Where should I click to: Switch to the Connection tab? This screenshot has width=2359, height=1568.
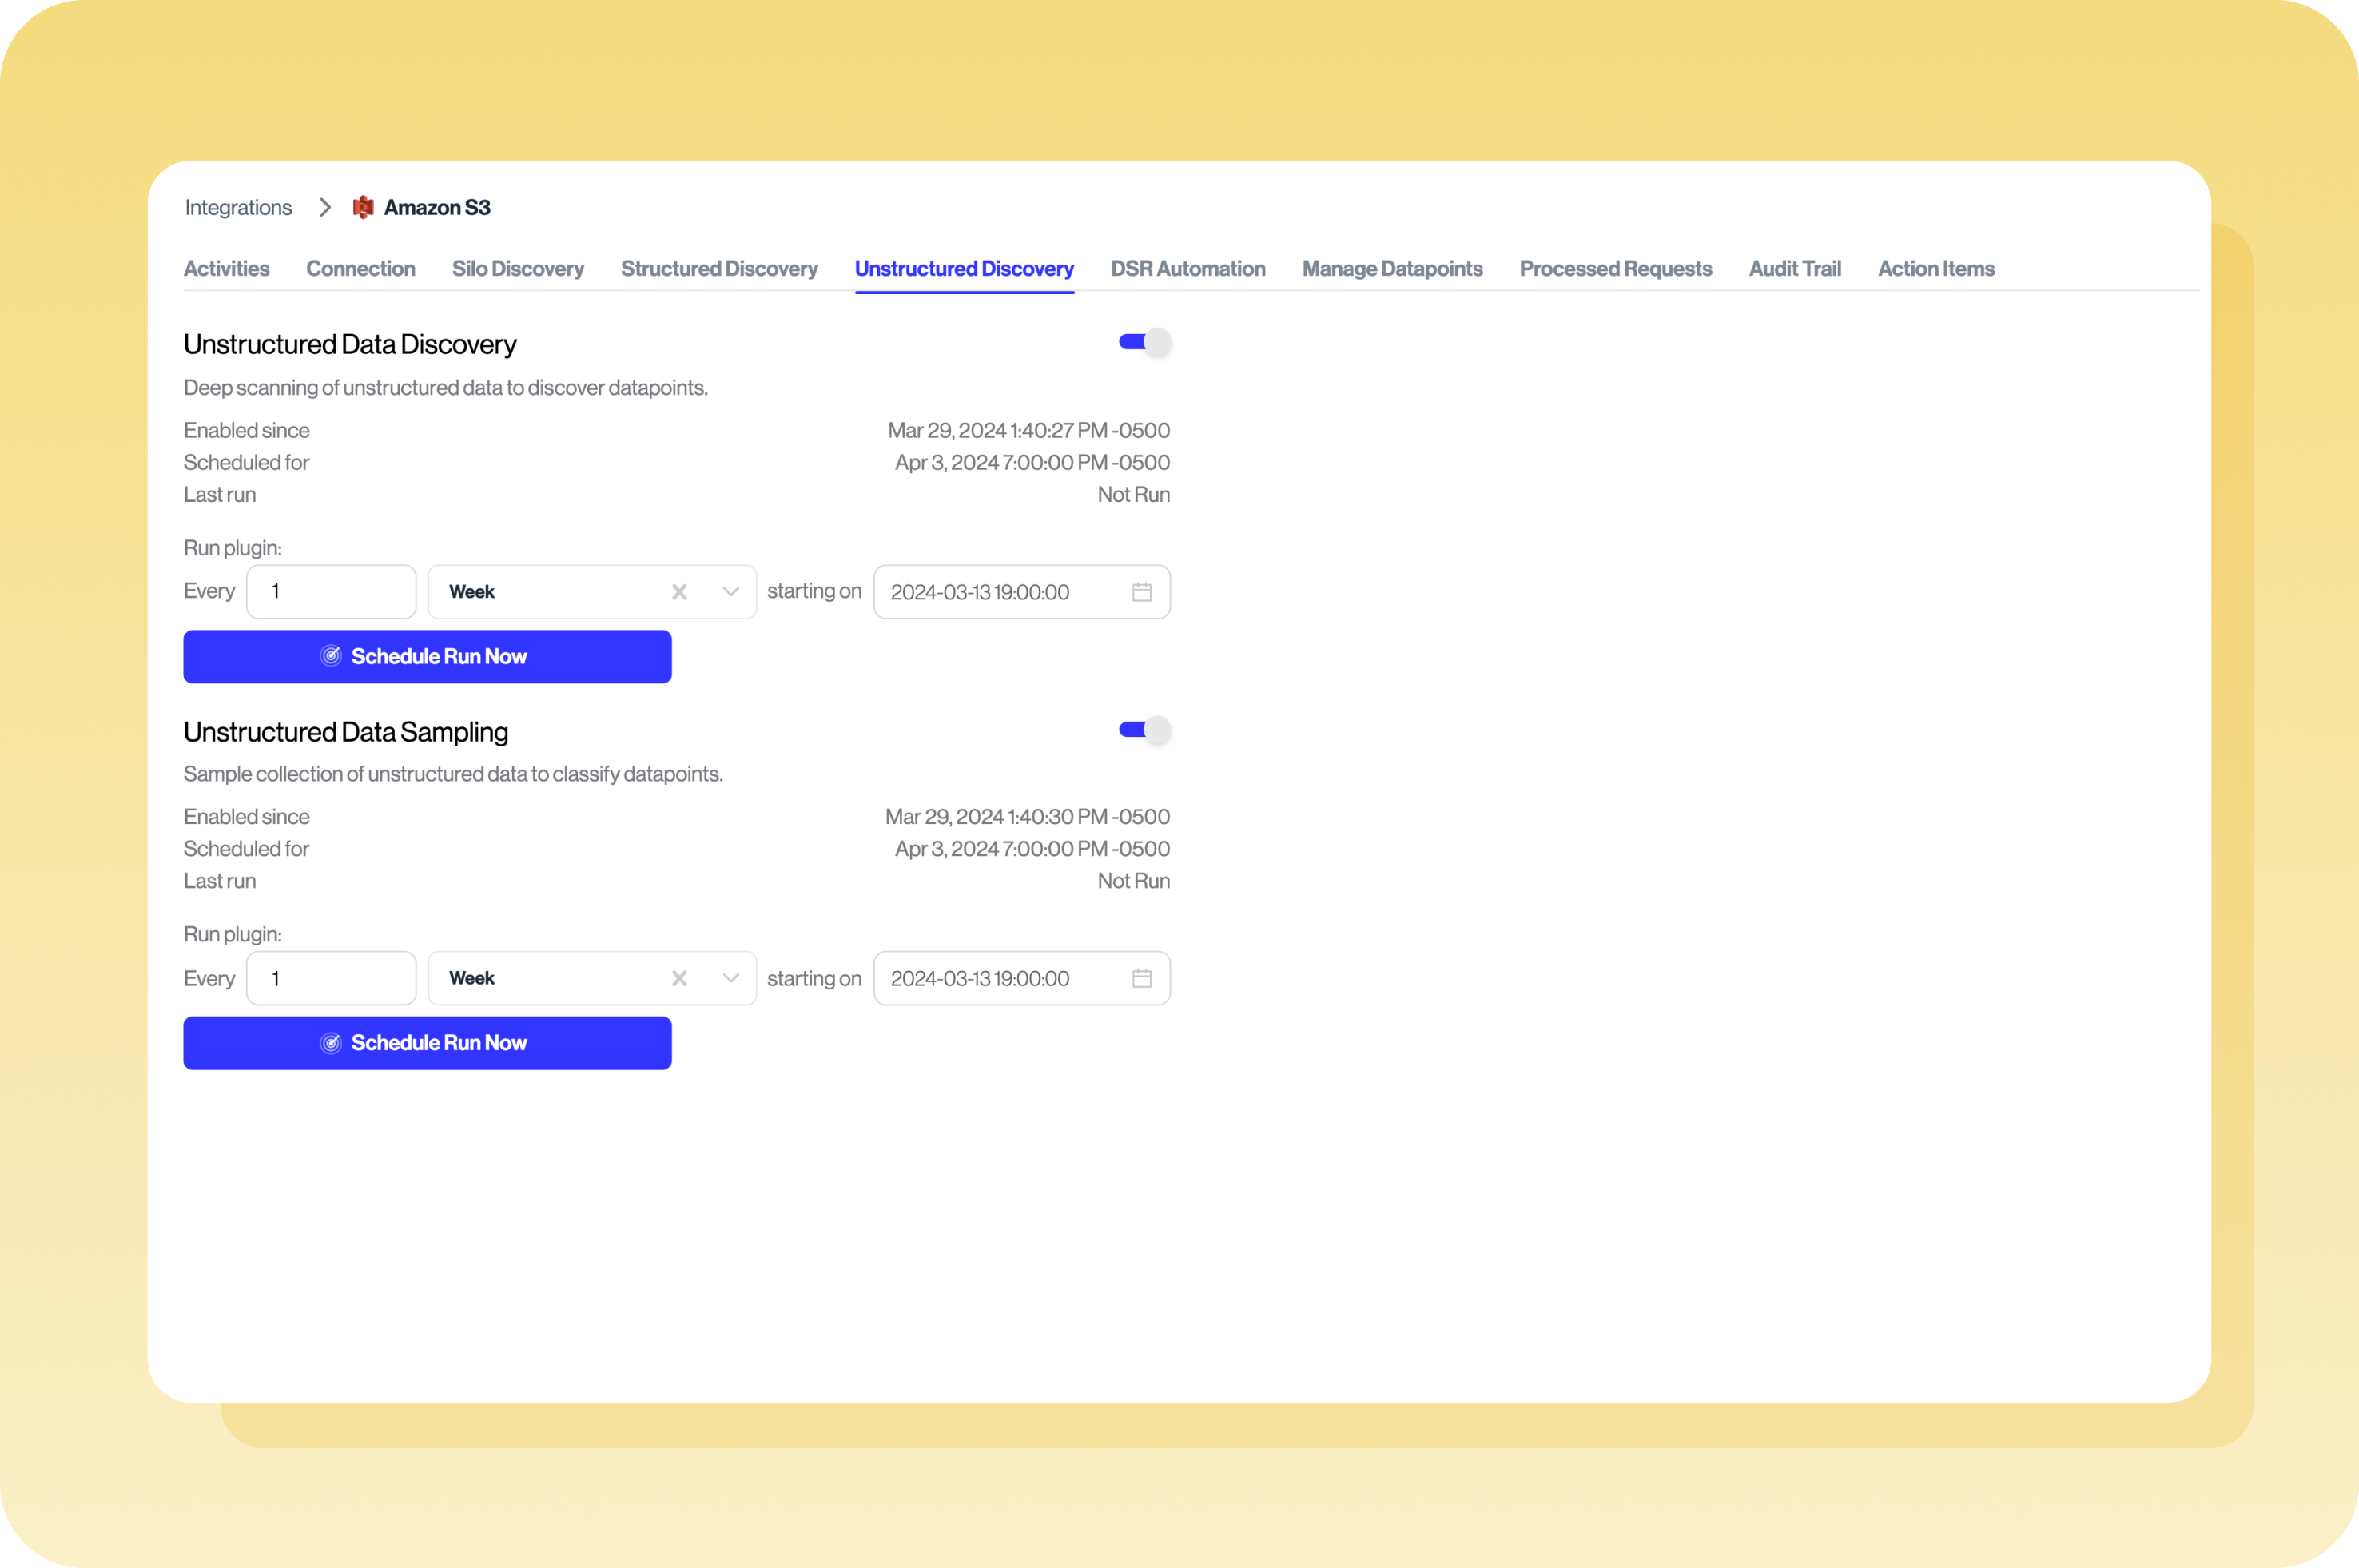tap(361, 268)
